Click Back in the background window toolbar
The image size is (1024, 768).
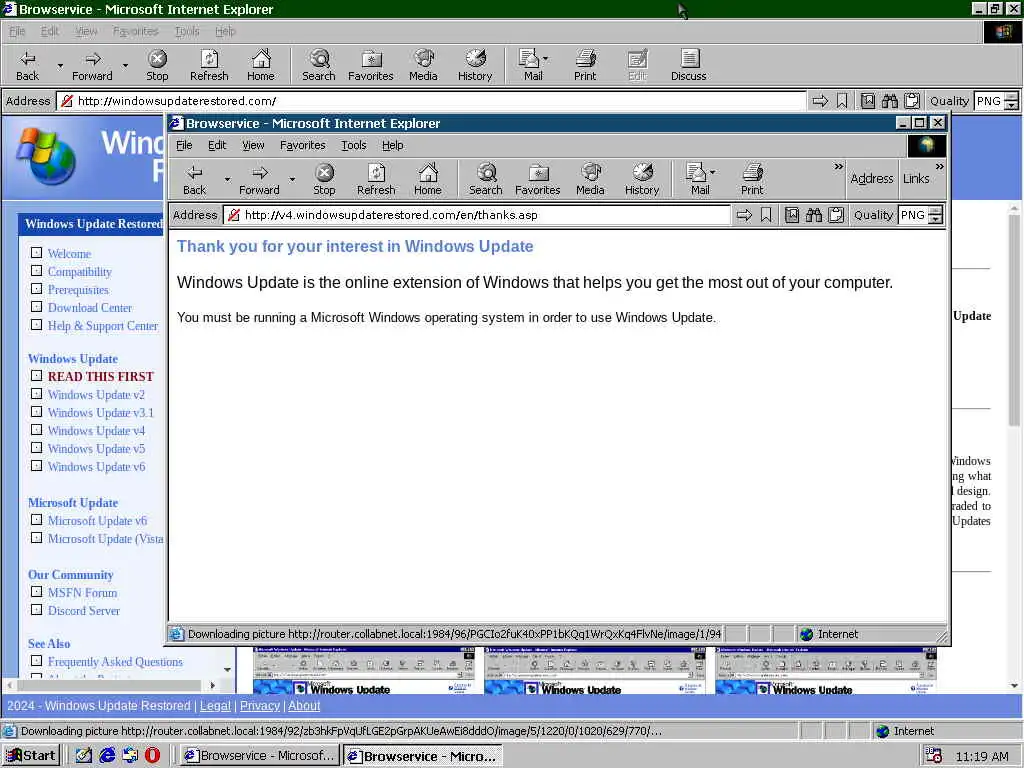[x=27, y=66]
